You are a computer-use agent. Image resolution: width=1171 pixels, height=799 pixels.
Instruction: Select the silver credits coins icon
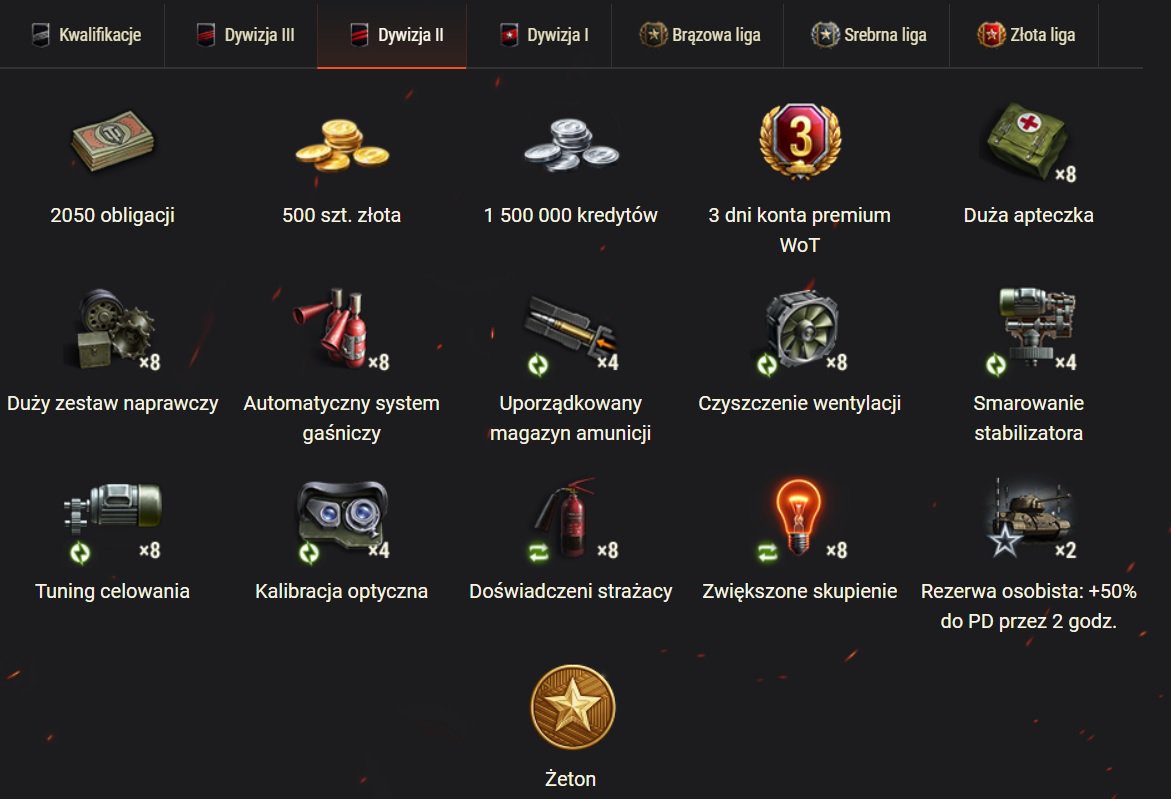(571, 144)
